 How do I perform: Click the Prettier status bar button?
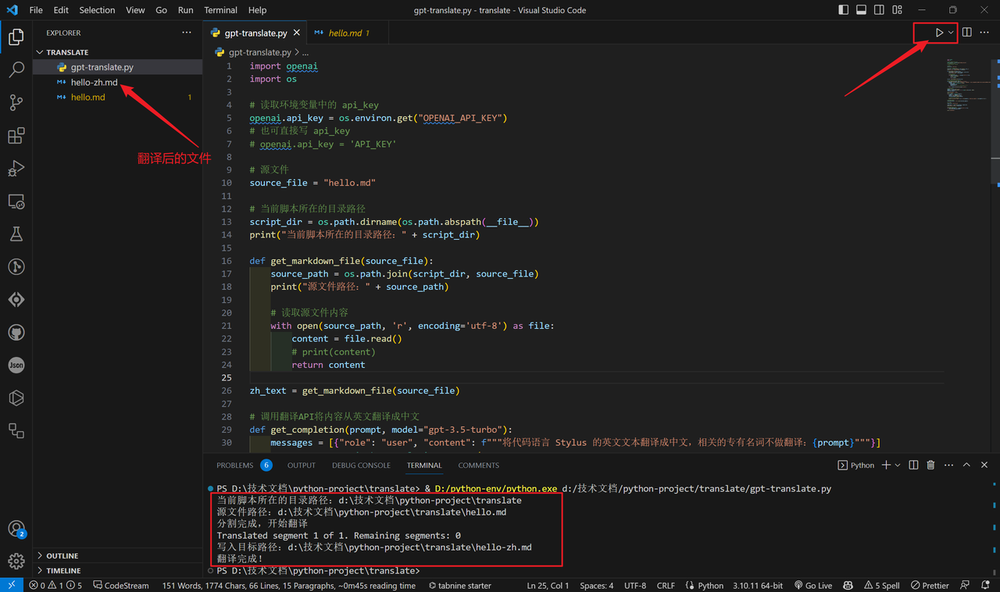[930, 585]
